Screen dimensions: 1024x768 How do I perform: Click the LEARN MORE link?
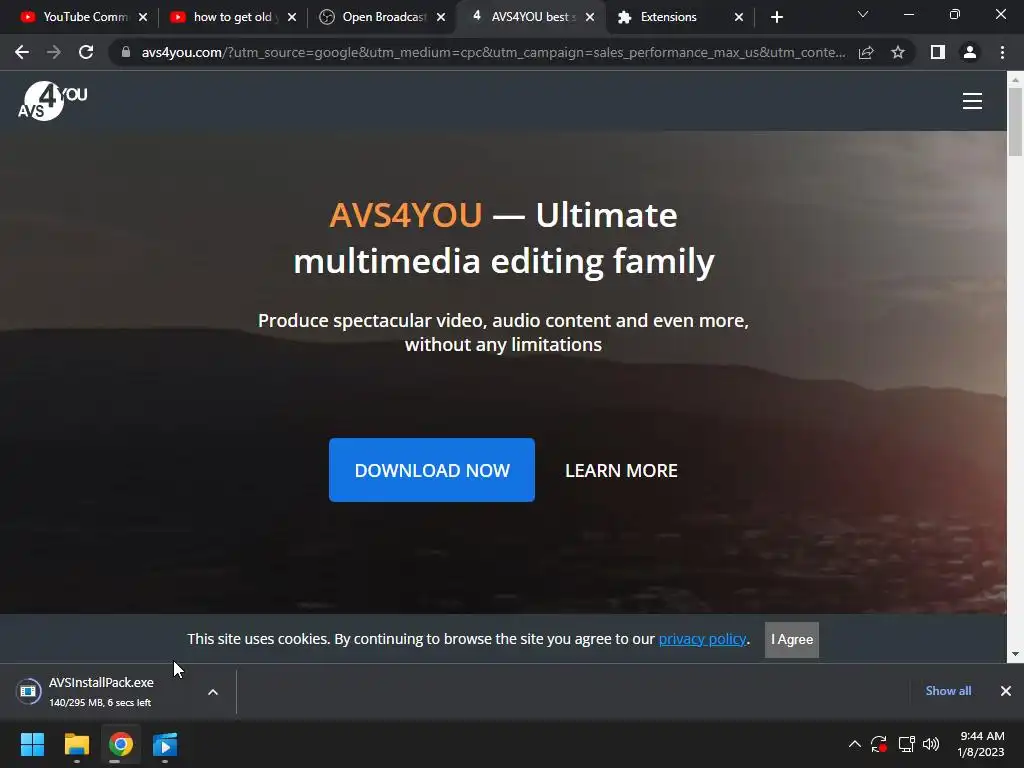coord(621,471)
